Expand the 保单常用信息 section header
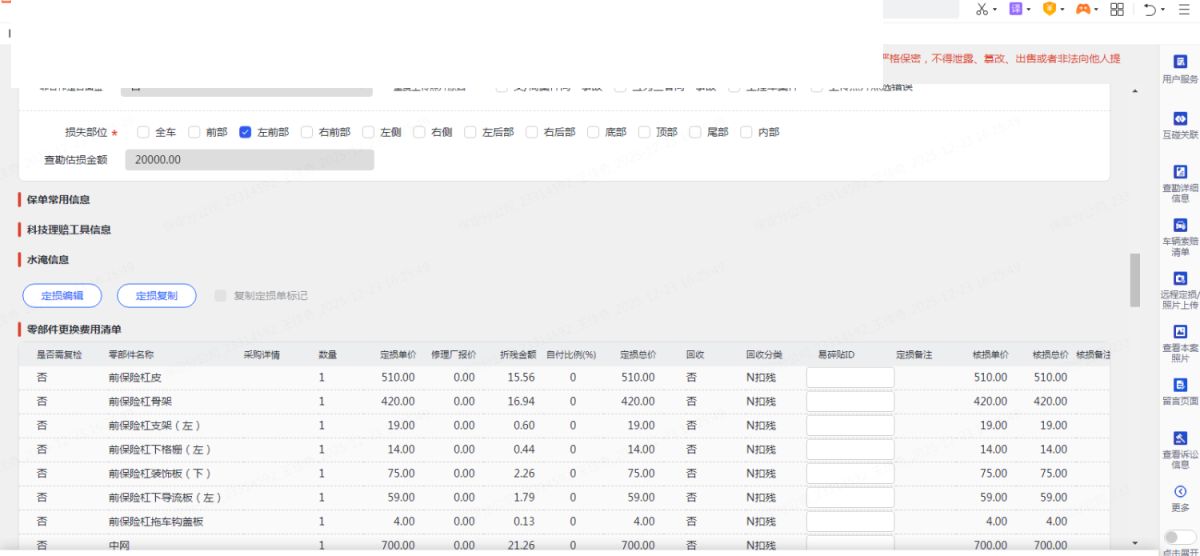This screenshot has width=1200, height=556. pyautogui.click(x=58, y=200)
